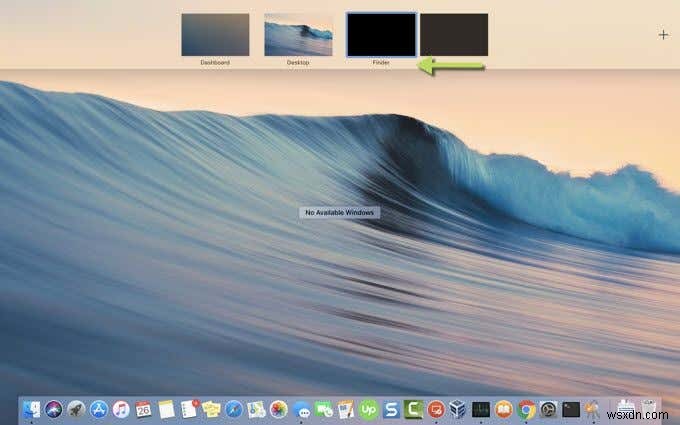
Task: Launch iTunes music app
Action: coord(121,409)
